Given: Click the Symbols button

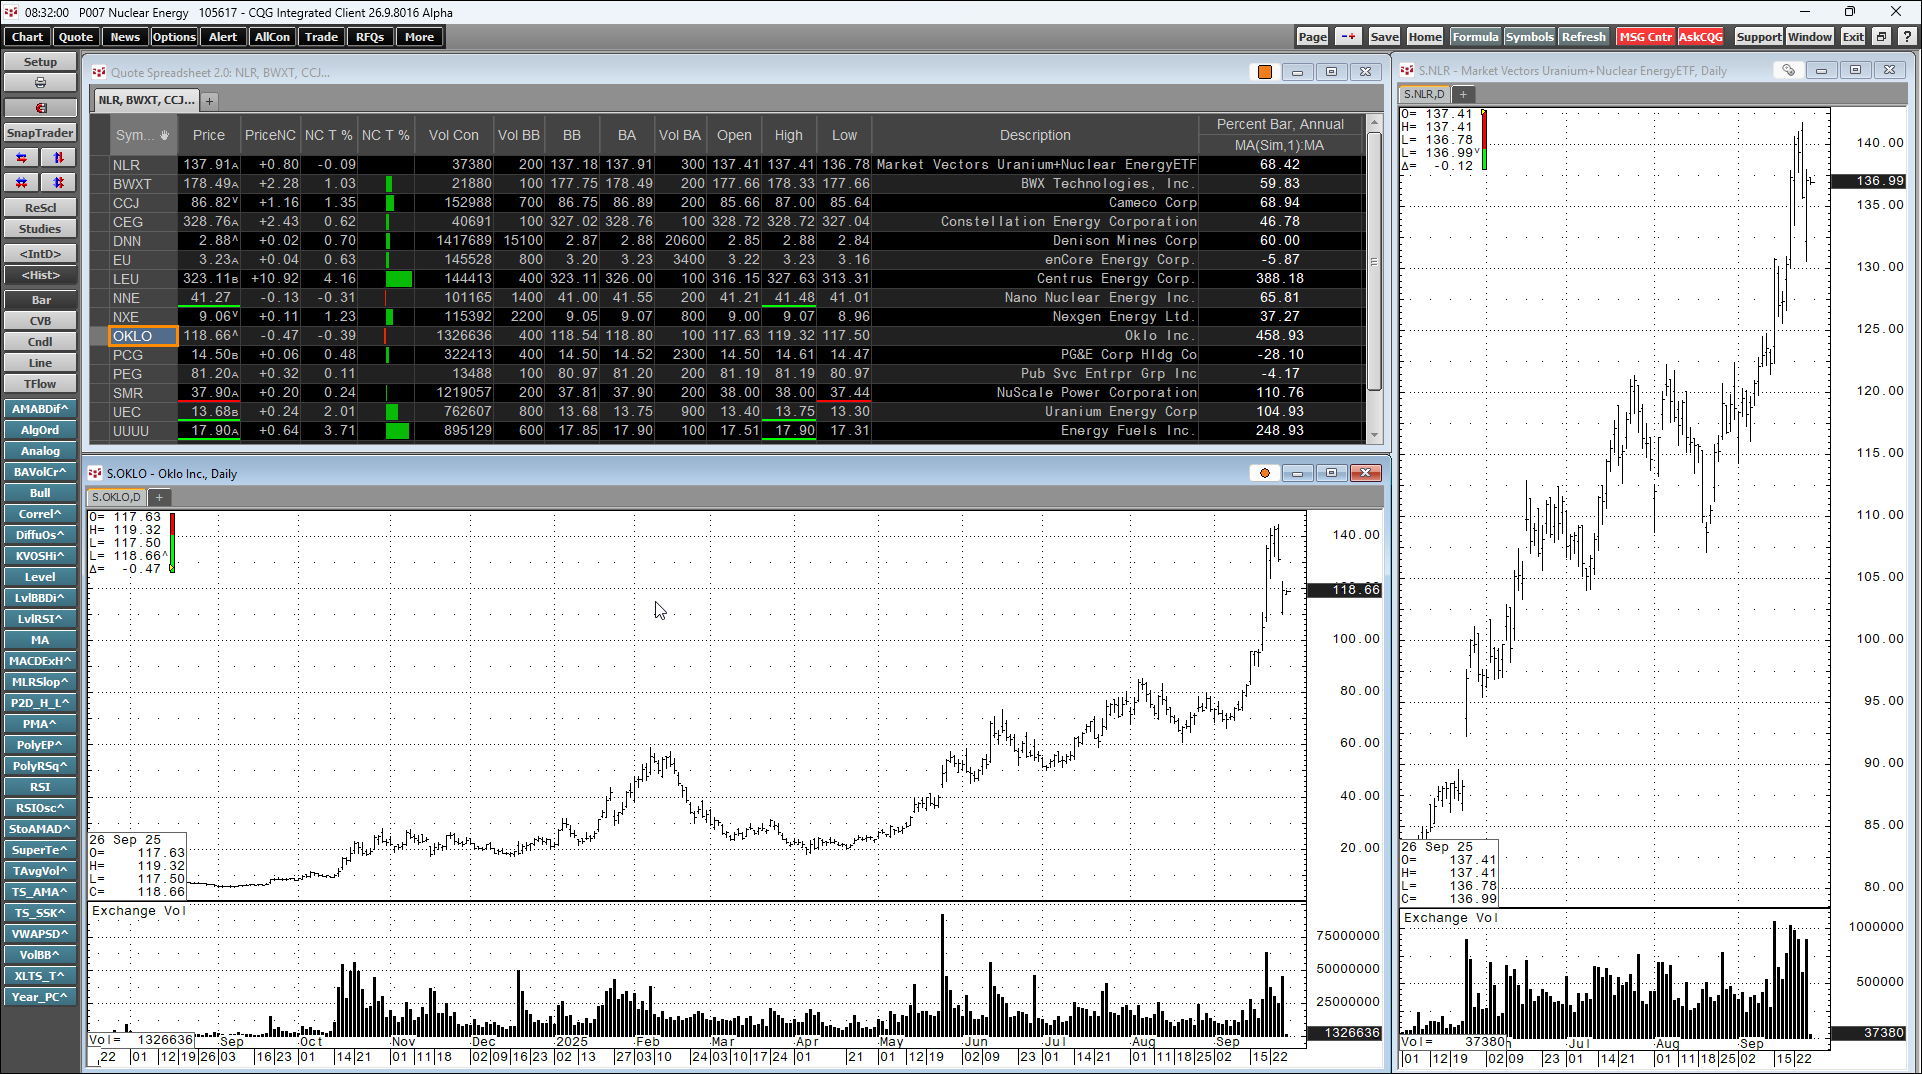Looking at the screenshot, I should 1529,37.
